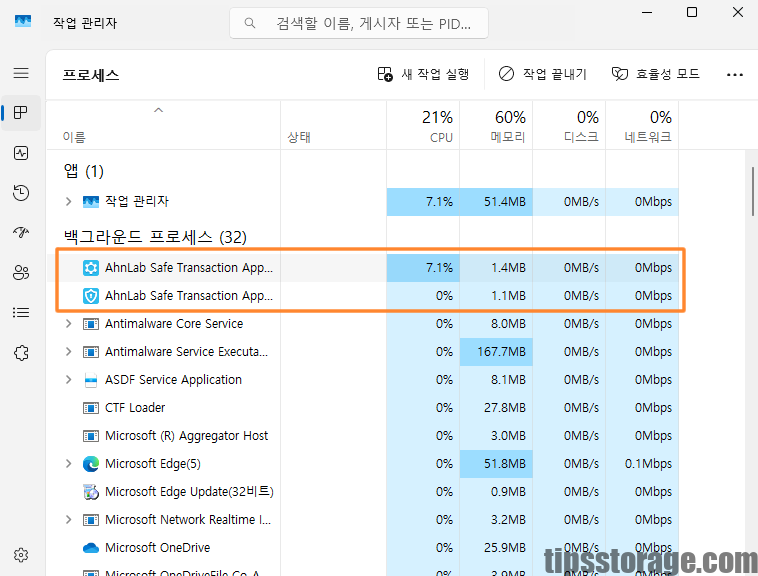Image resolution: width=758 pixels, height=576 pixels.
Task: Sort by the 디스크 column header
Action: [569, 126]
